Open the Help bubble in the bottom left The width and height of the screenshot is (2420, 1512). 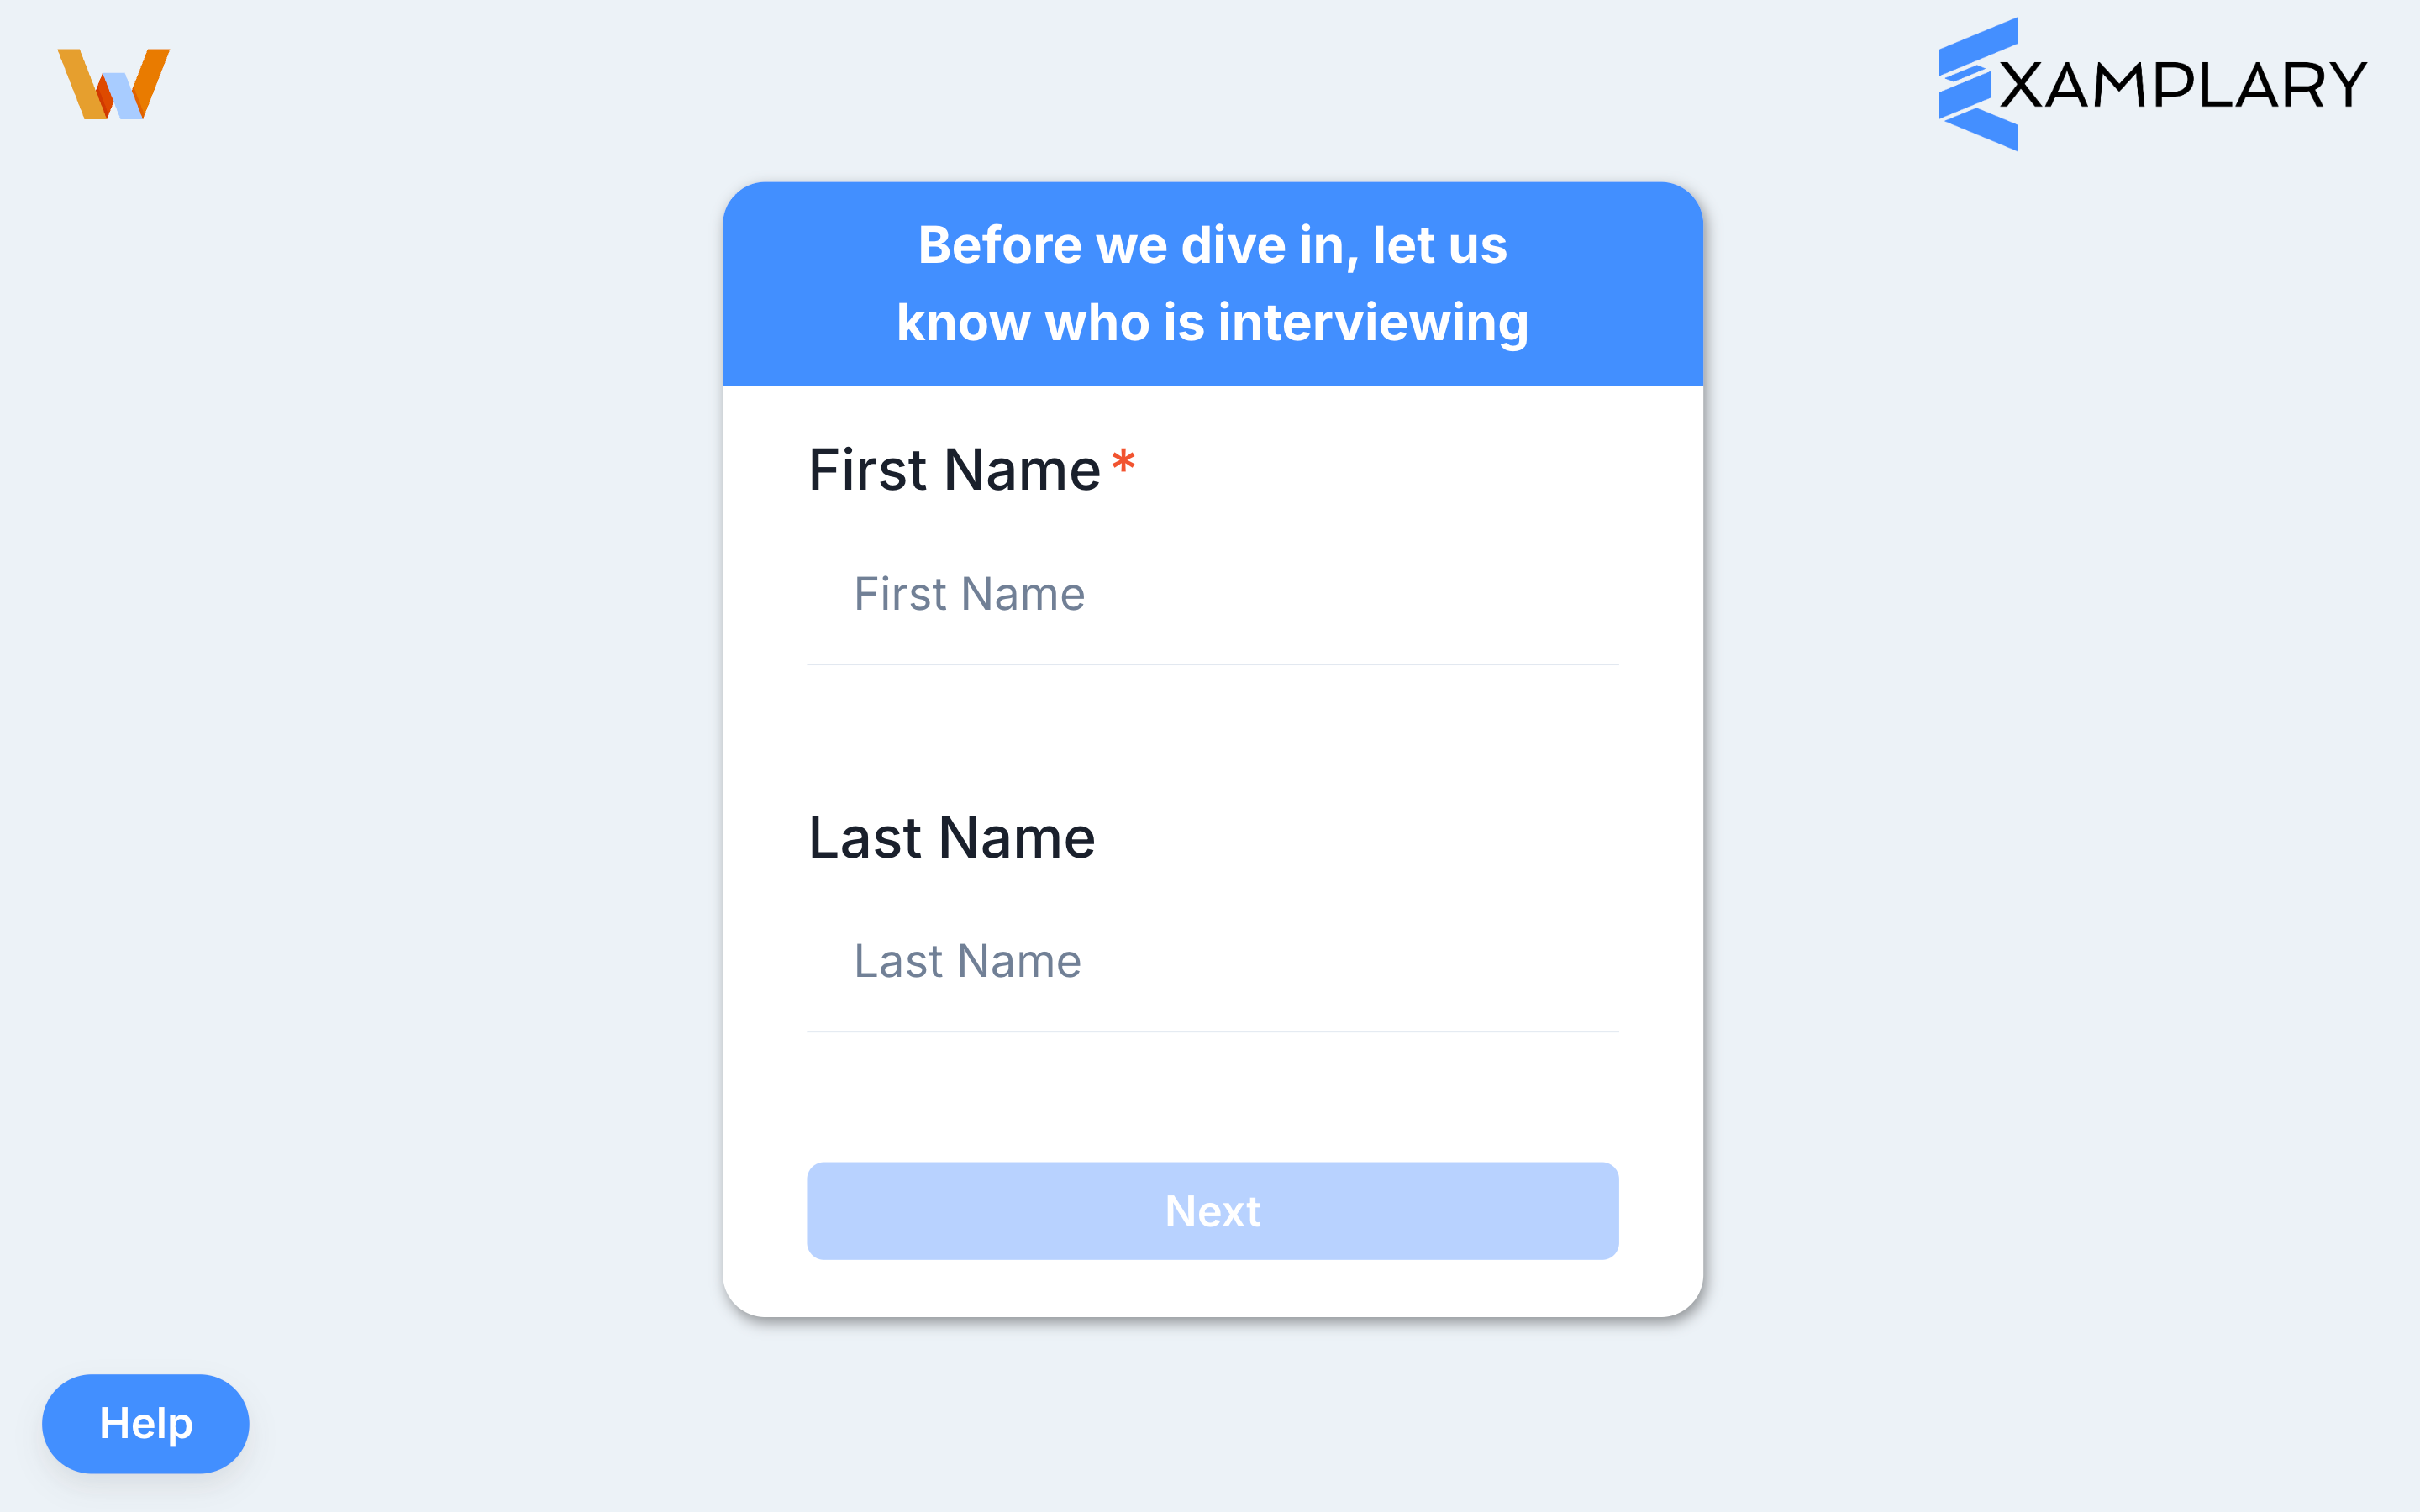pyautogui.click(x=145, y=1423)
